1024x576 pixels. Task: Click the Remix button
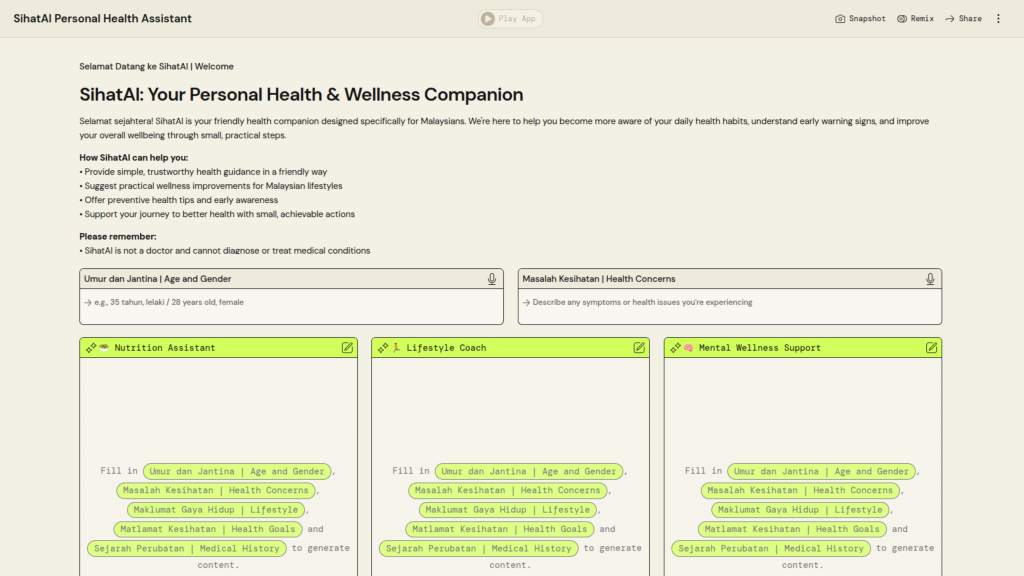tap(915, 18)
